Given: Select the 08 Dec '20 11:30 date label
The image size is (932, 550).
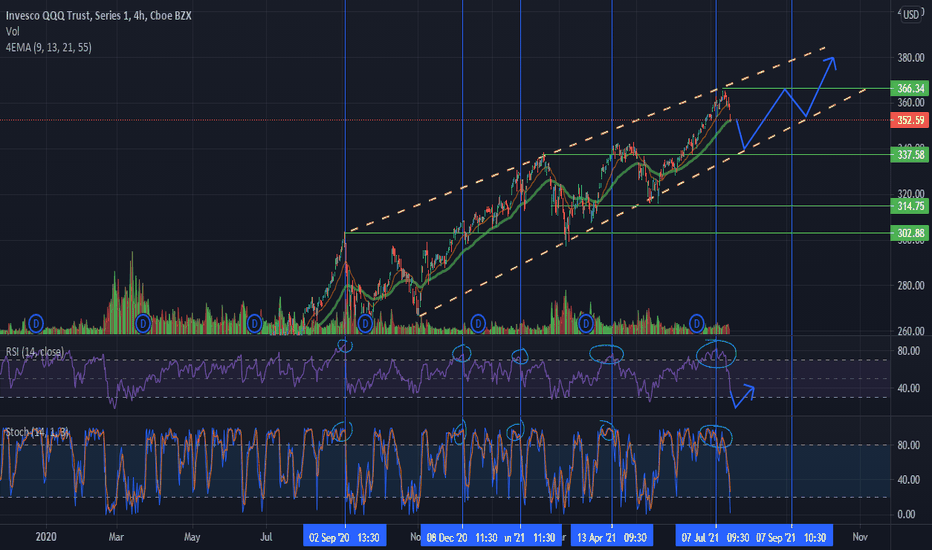Looking at the screenshot, I should [x=462, y=537].
